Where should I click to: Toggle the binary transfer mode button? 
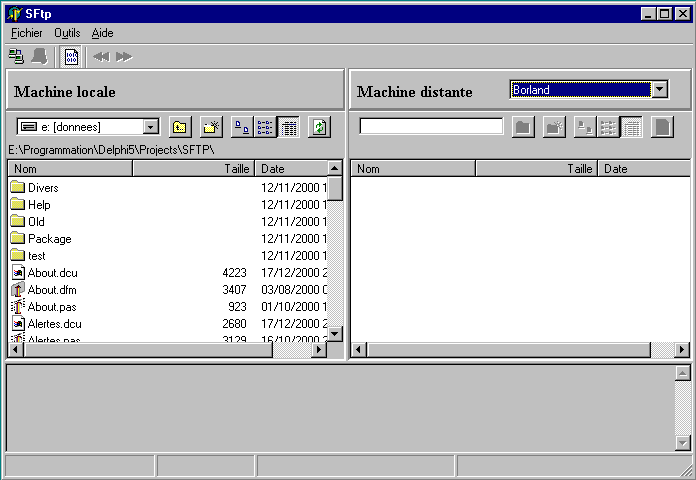71,57
